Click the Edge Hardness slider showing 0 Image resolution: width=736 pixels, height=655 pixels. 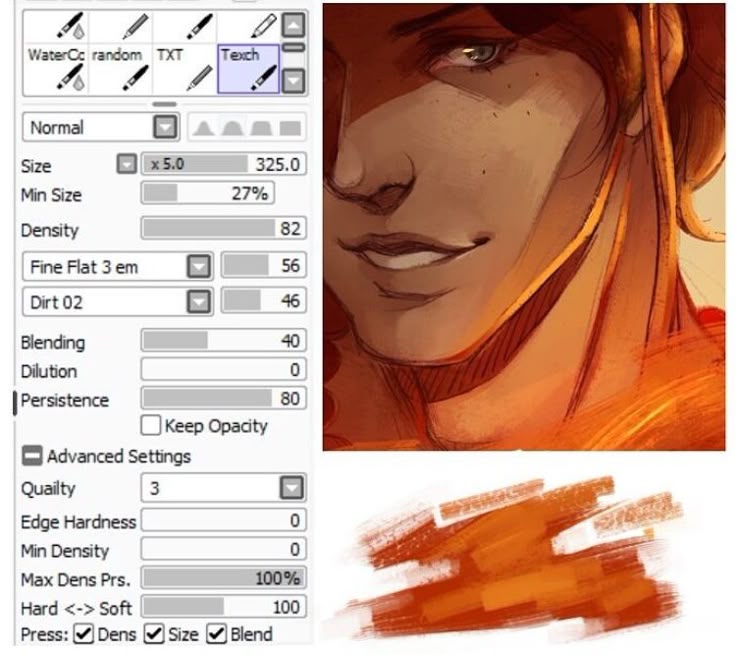[x=223, y=520]
